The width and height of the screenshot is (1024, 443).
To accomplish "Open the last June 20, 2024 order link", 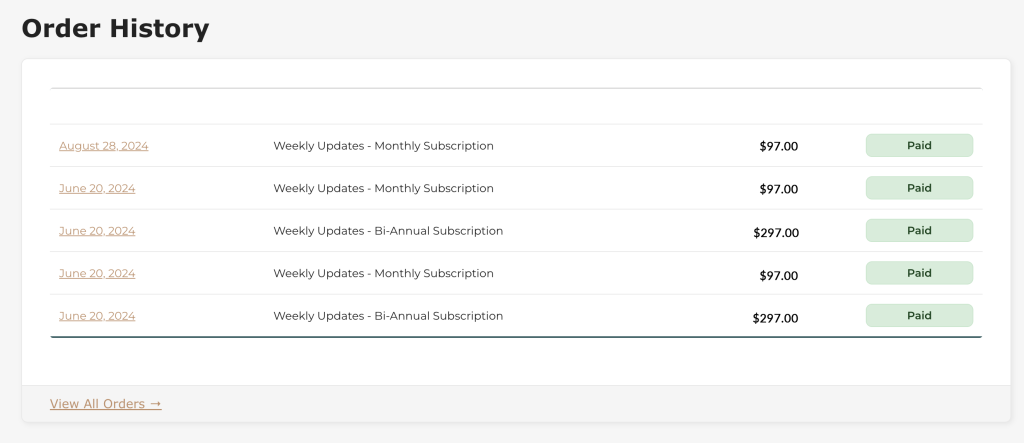I will 97,316.
